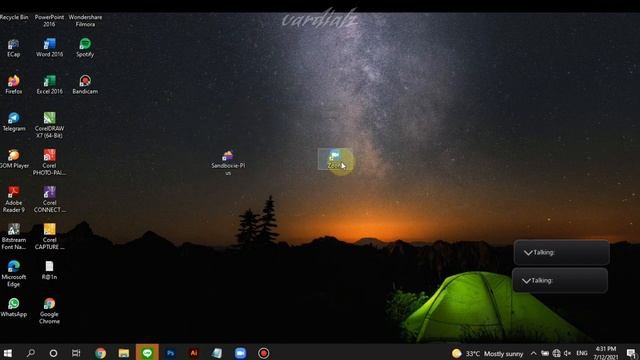
Task: Select the Wondershare Filmora desktop shortcut
Action: point(85,20)
